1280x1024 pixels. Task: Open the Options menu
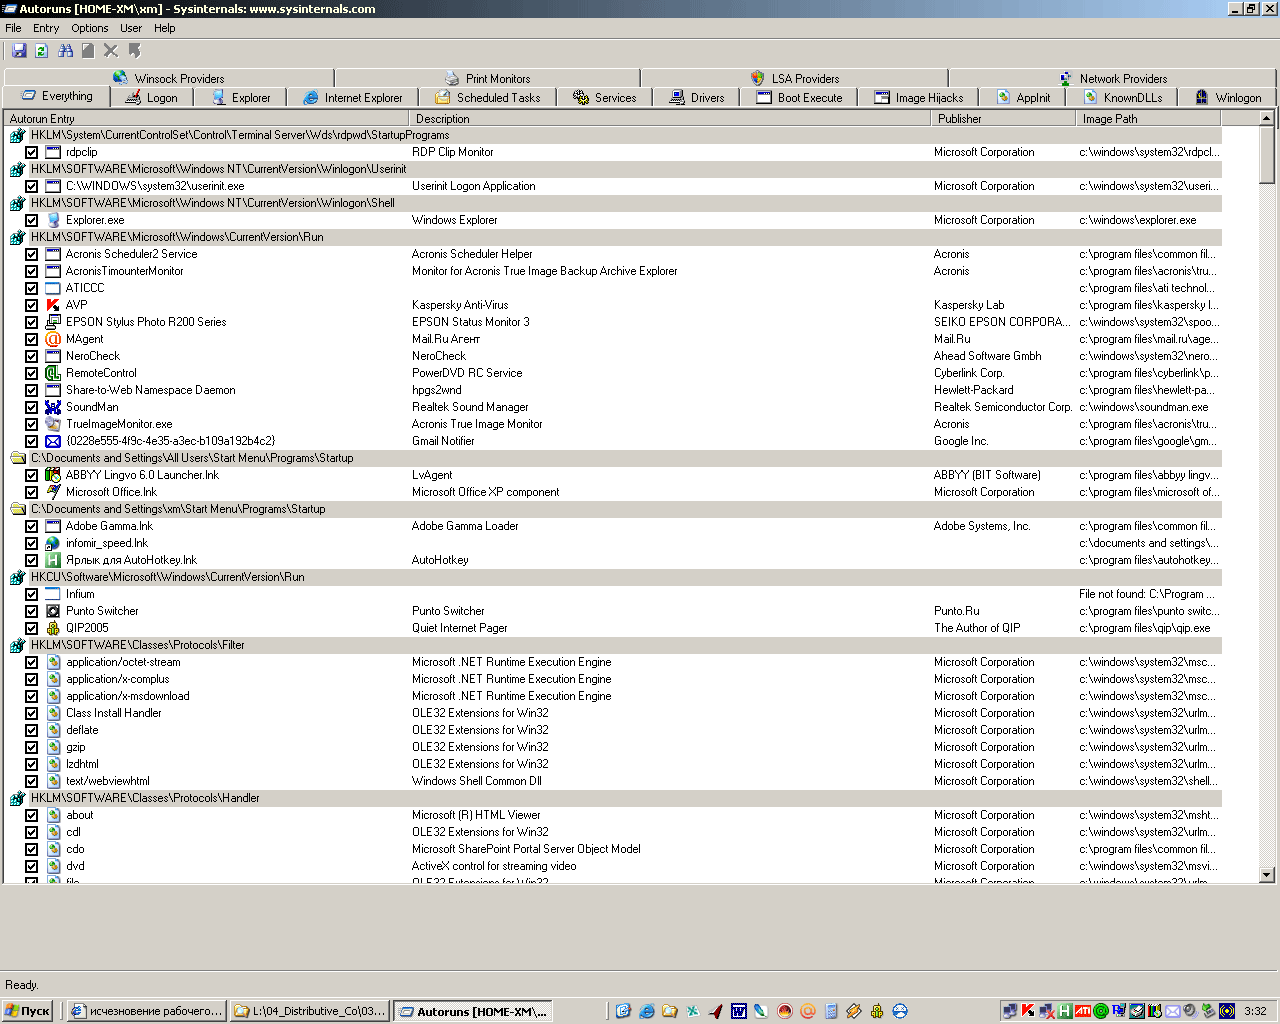(x=90, y=28)
